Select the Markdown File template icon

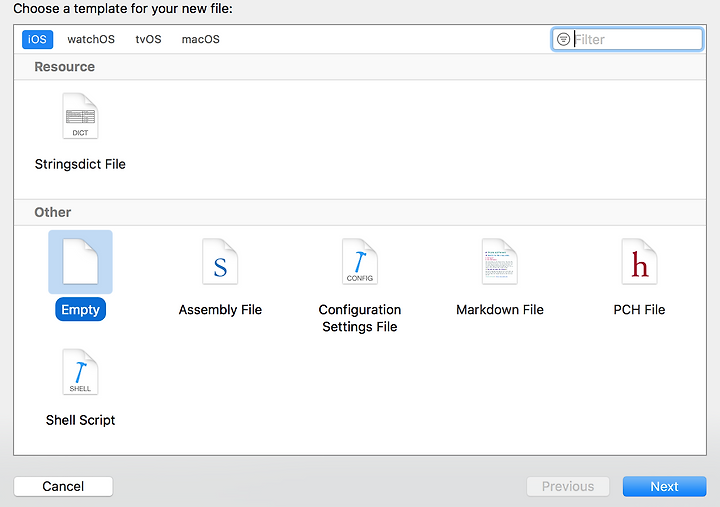pyautogui.click(x=500, y=262)
